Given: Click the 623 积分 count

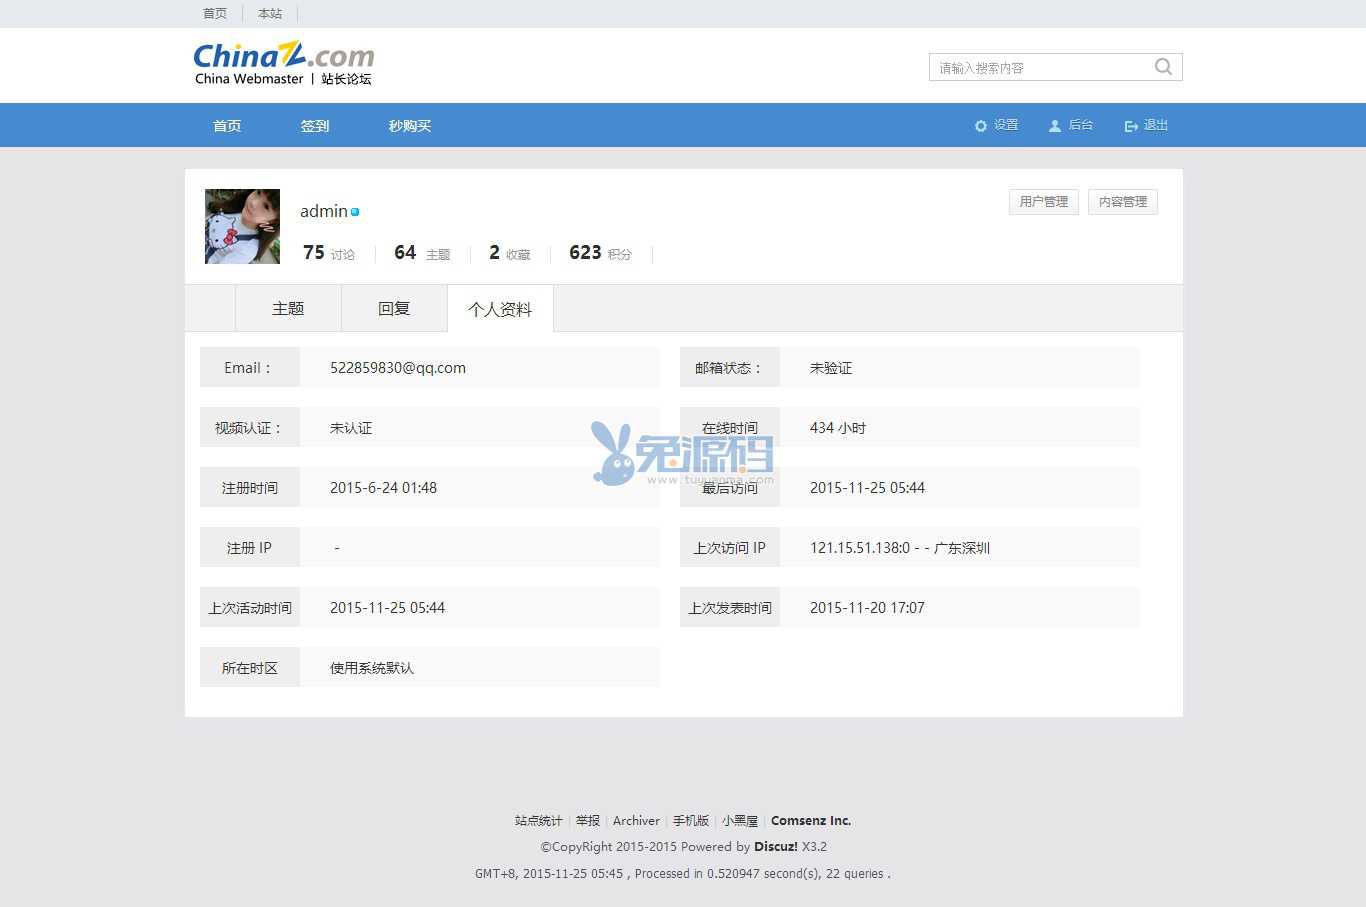Looking at the screenshot, I should 600,253.
